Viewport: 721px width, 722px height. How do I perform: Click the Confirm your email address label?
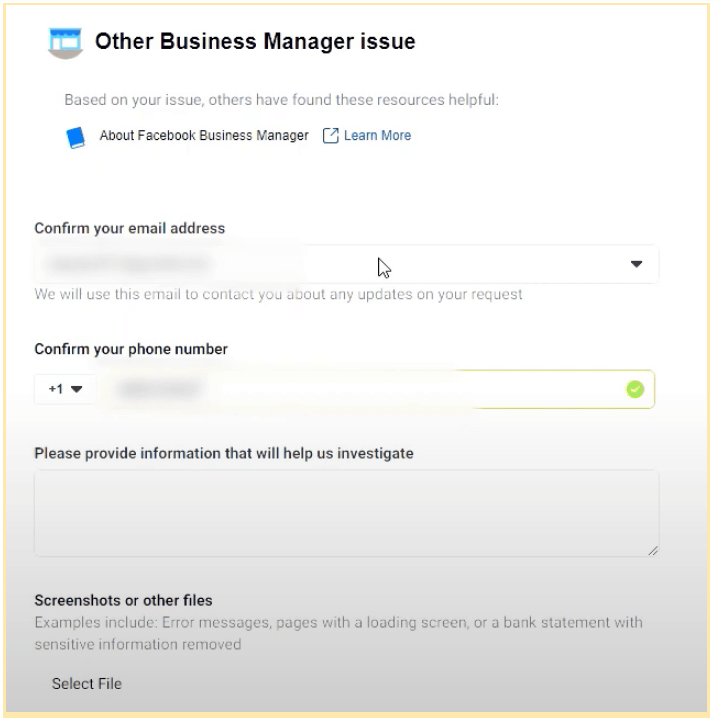pyautogui.click(x=130, y=228)
